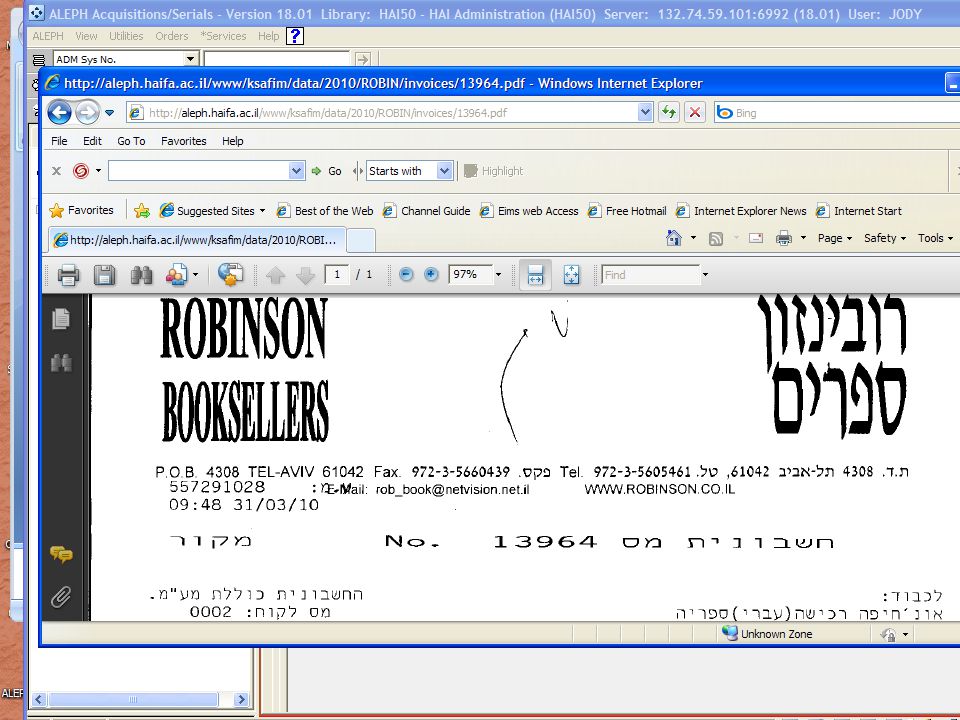
Task: Click the PDF page number field
Action: coord(337,275)
